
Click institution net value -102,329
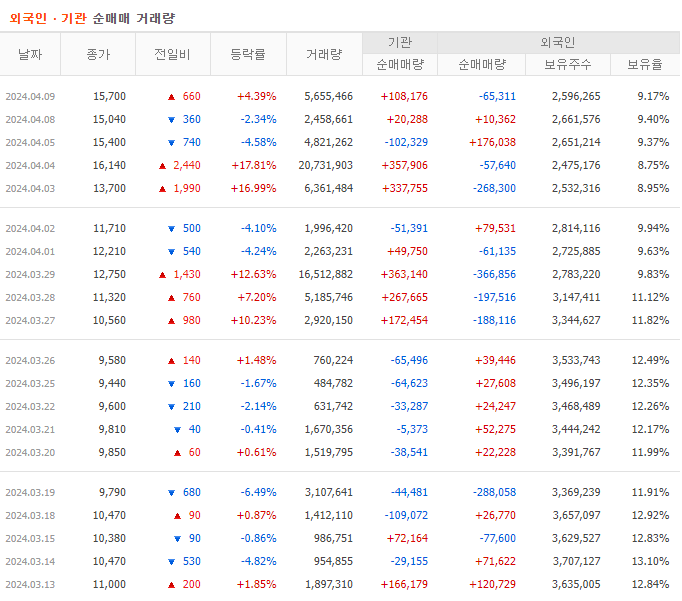point(406,142)
